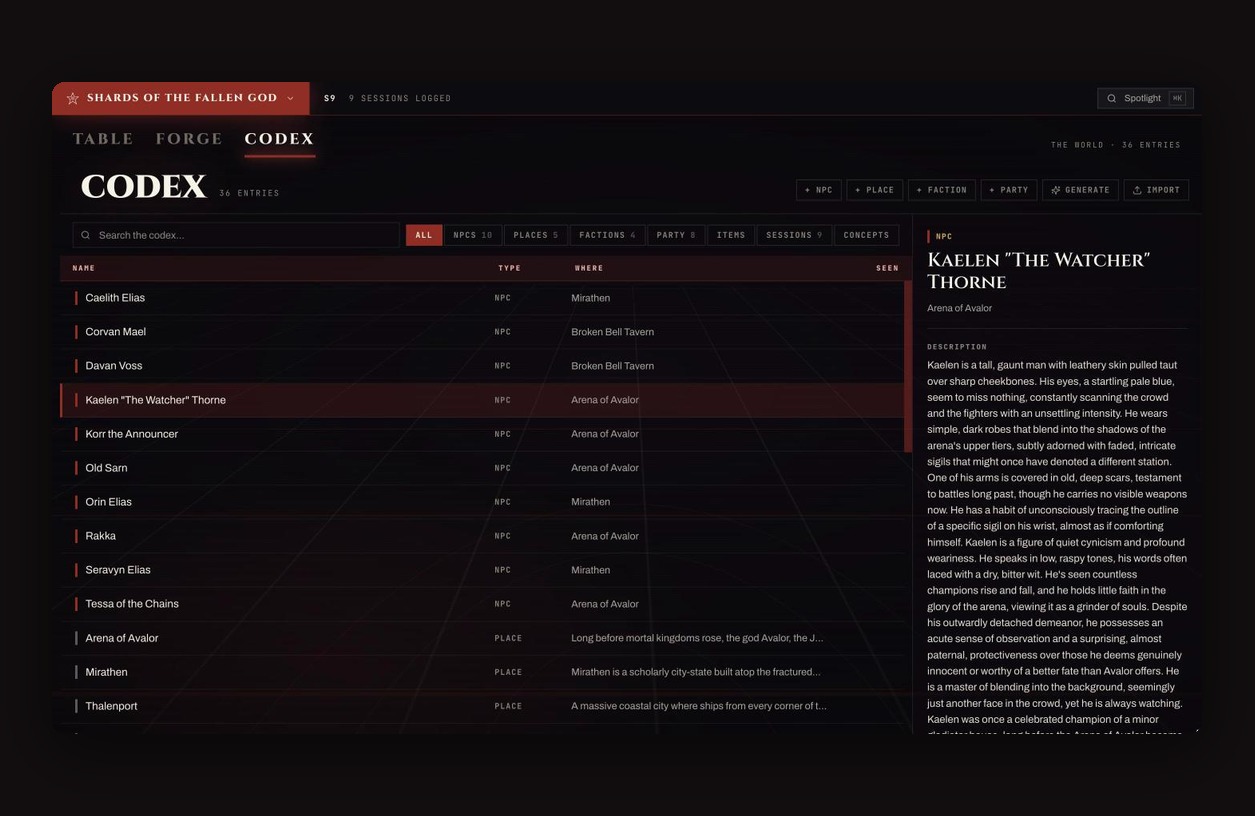Filter codex by Factions
The width and height of the screenshot is (1255, 816).
coord(607,235)
